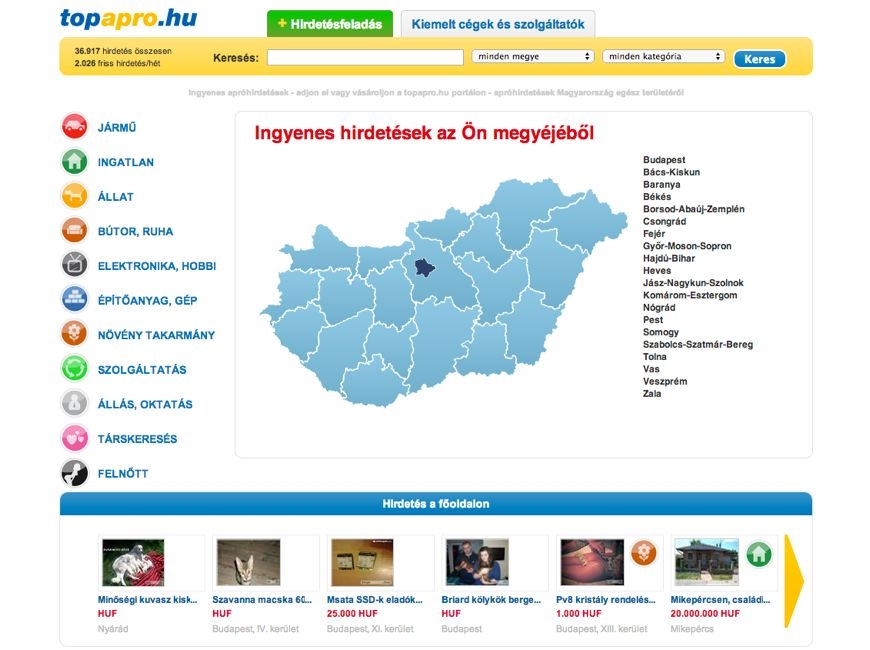Open the hearts TÁRSKERESÉS icon

click(x=74, y=439)
